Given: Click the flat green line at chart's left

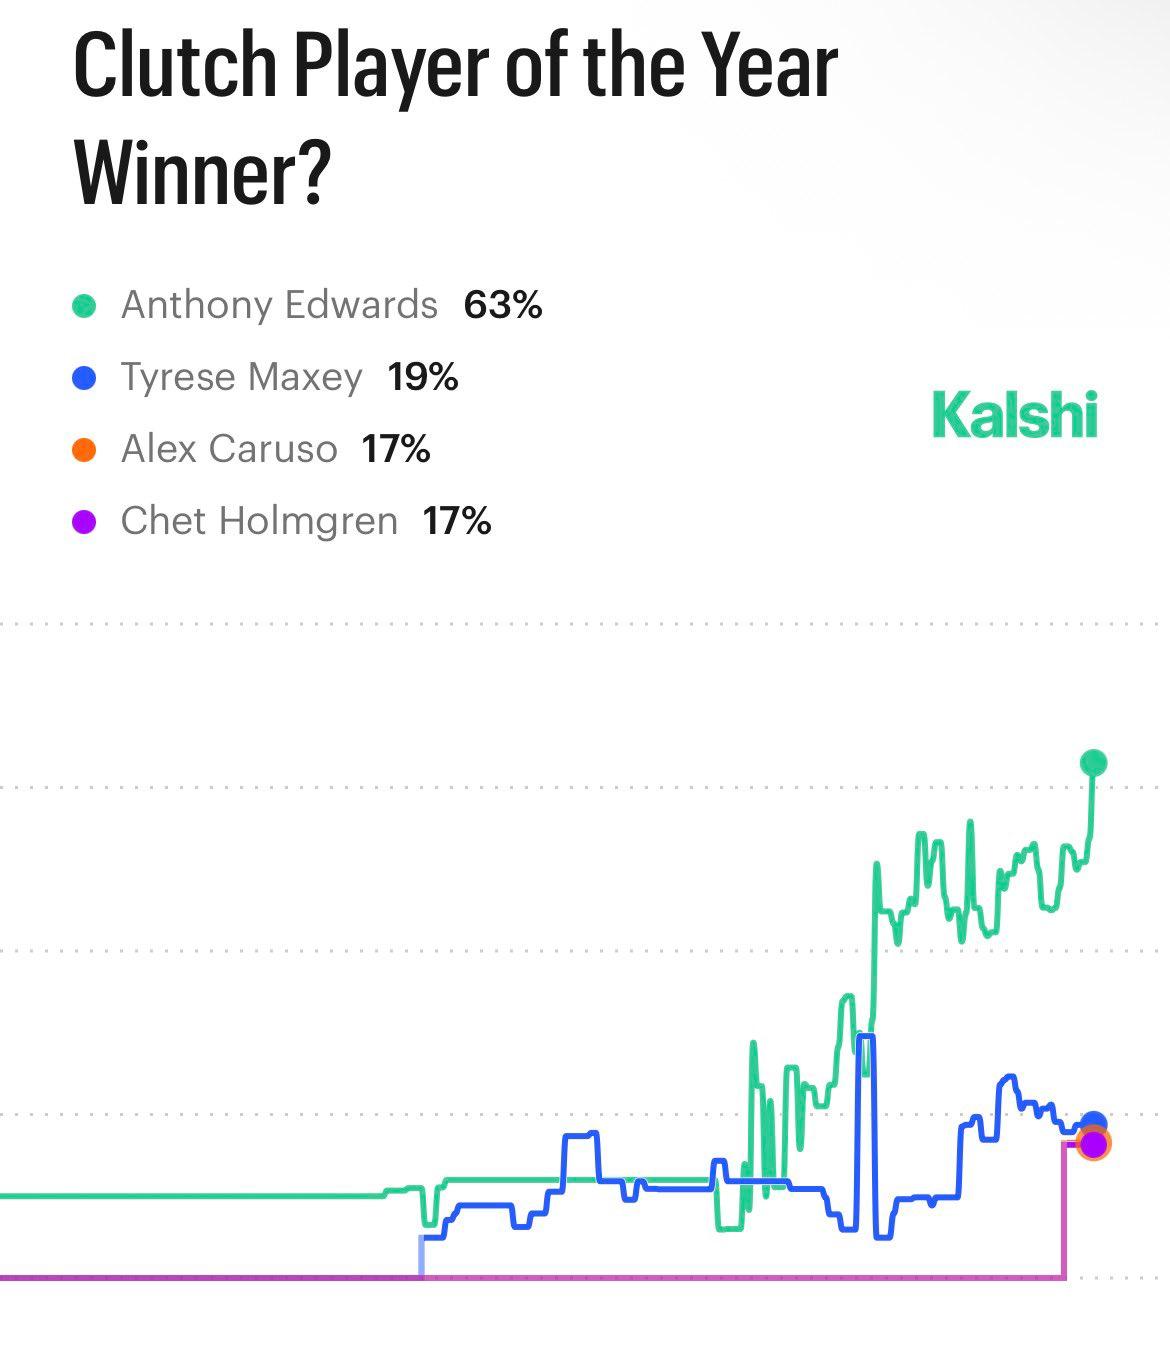Looking at the screenshot, I should (x=190, y=1195).
